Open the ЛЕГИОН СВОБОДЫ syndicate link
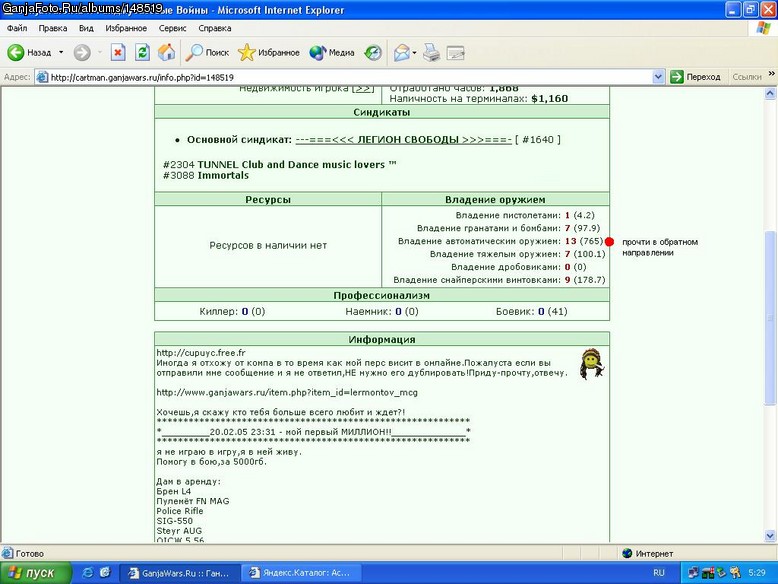The height and width of the screenshot is (584, 778). [x=403, y=139]
